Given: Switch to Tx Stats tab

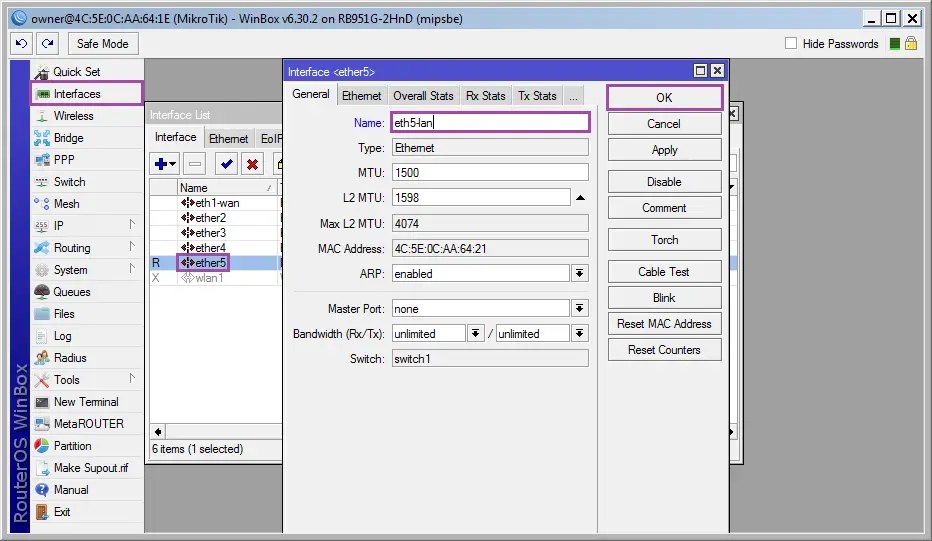Looking at the screenshot, I should point(537,96).
